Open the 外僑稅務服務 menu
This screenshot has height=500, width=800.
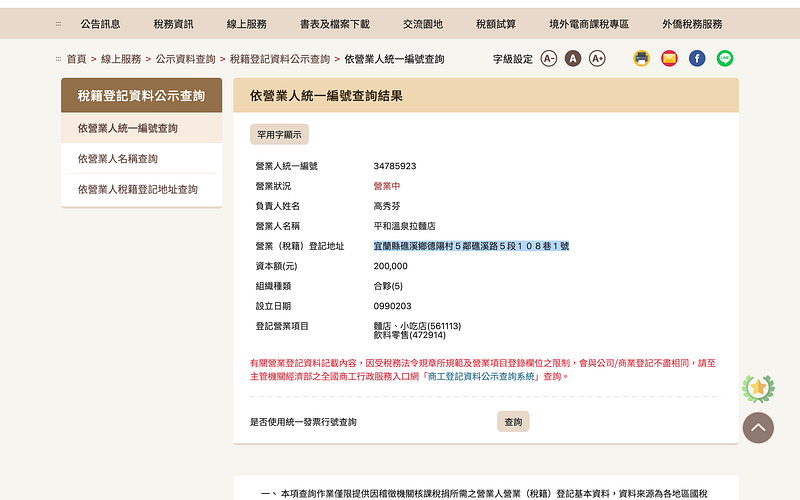click(x=692, y=24)
